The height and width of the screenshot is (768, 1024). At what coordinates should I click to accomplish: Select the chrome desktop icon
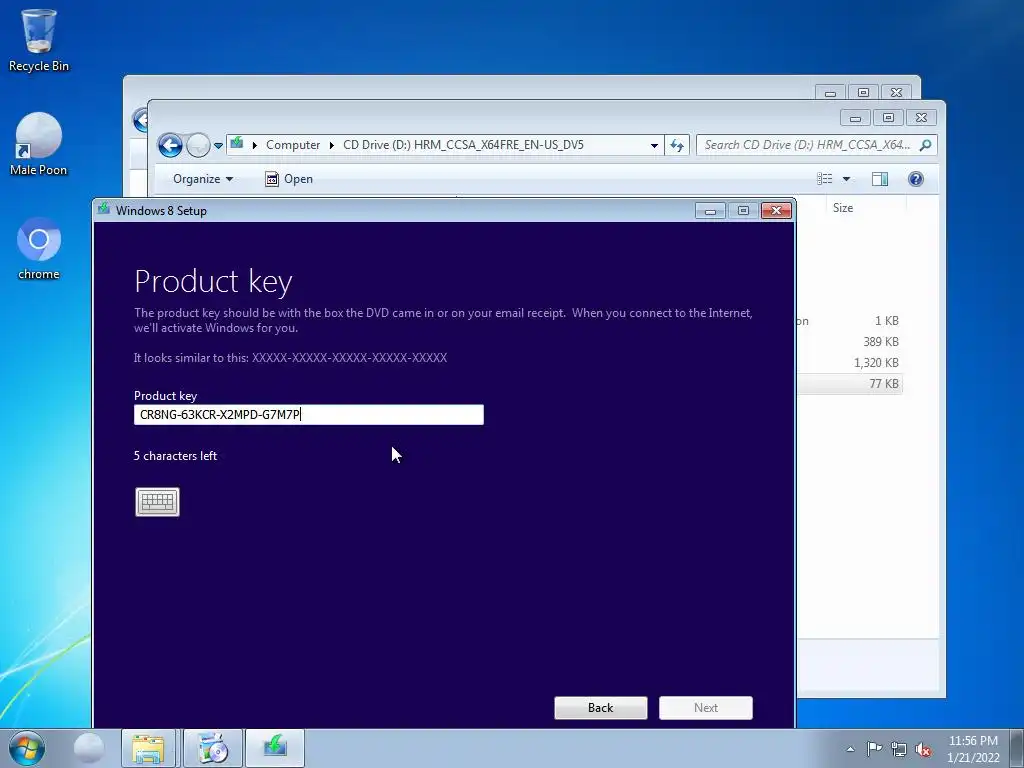[x=39, y=249]
